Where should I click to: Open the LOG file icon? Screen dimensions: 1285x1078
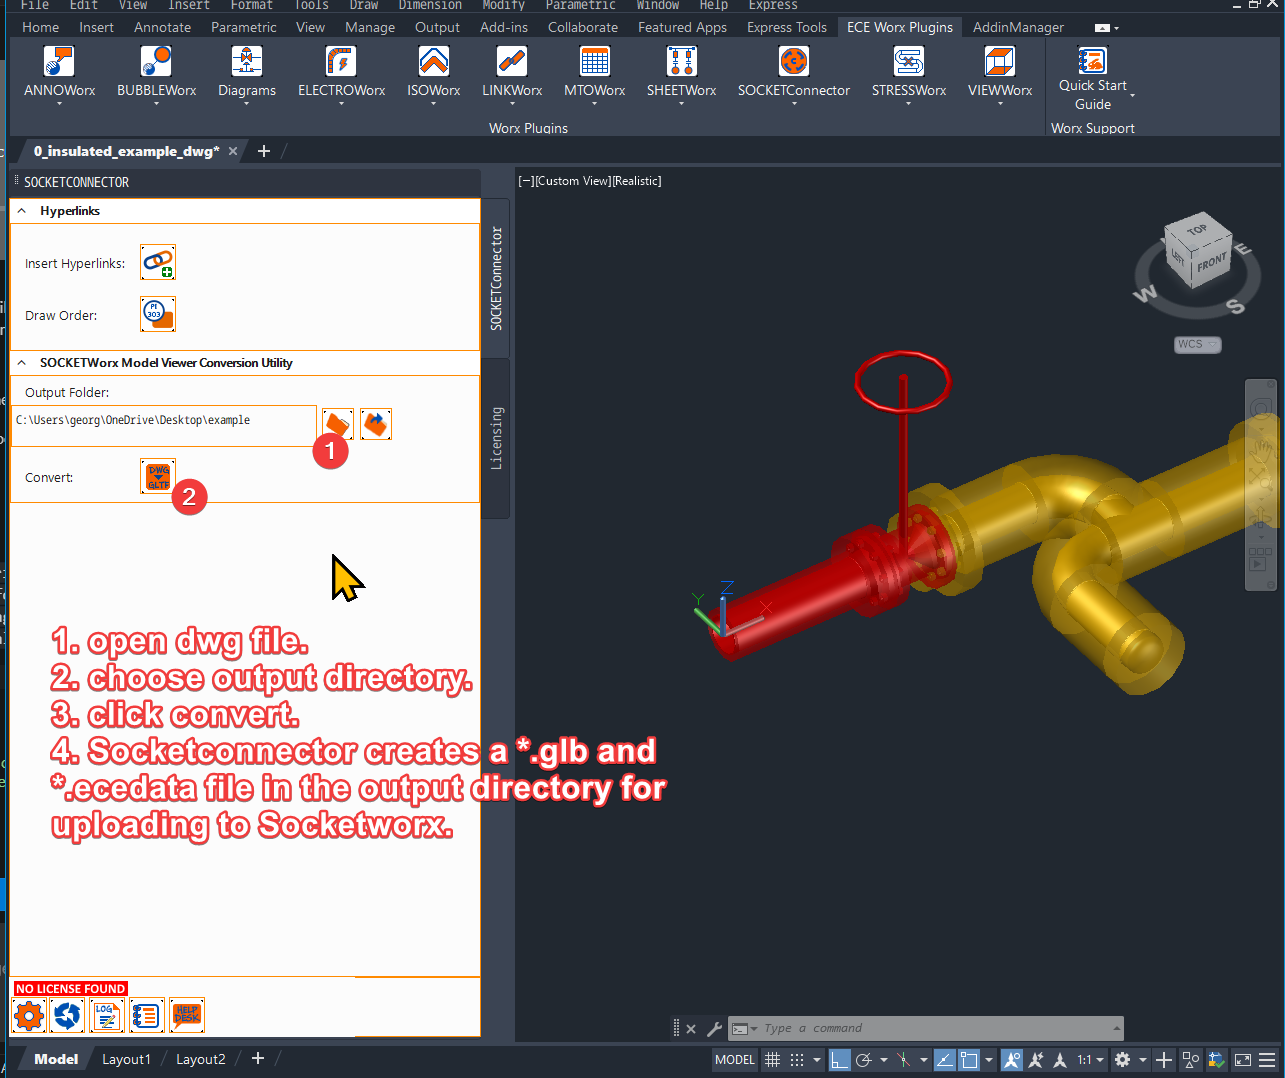pyautogui.click(x=106, y=1016)
